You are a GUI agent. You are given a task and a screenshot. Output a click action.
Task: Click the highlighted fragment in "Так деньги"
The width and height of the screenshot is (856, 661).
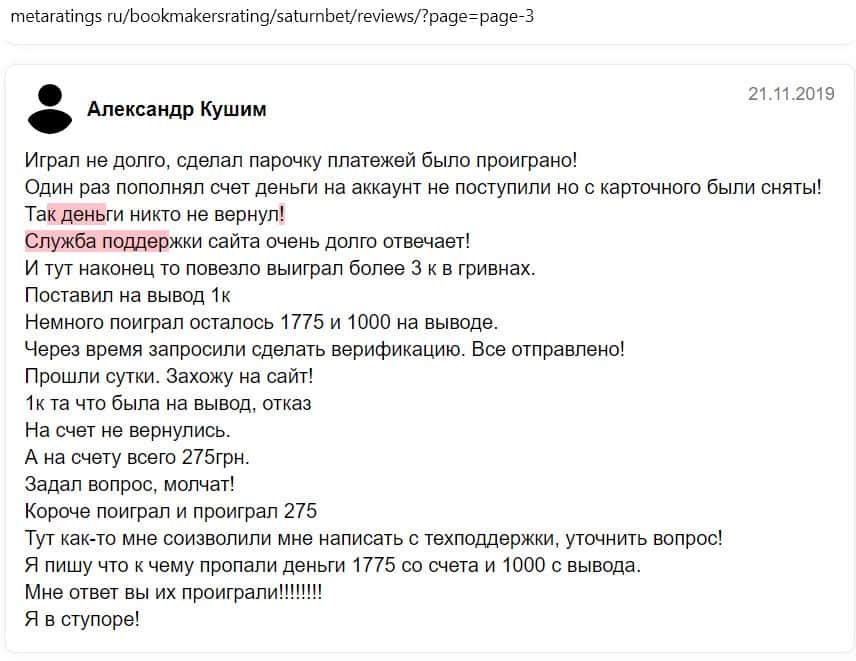pyautogui.click(x=76, y=213)
